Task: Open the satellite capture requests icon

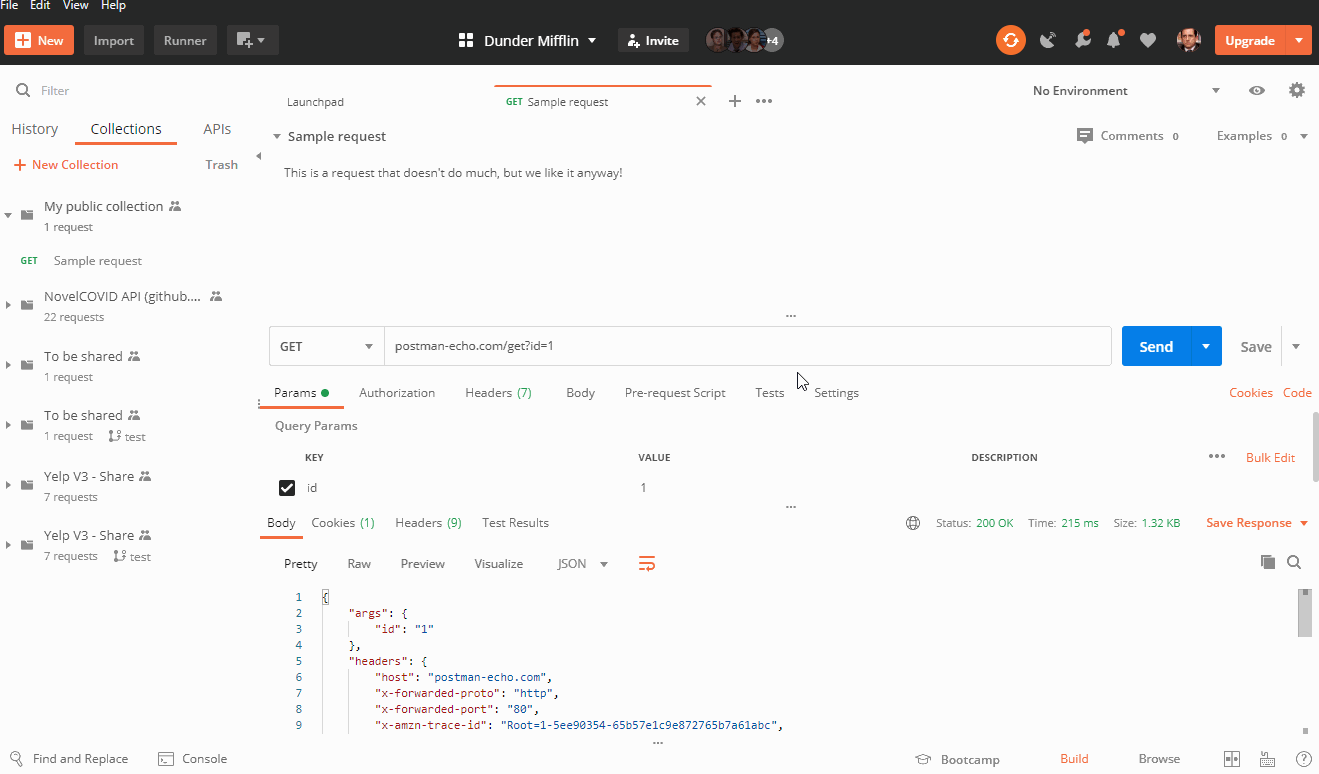Action: click(1048, 40)
